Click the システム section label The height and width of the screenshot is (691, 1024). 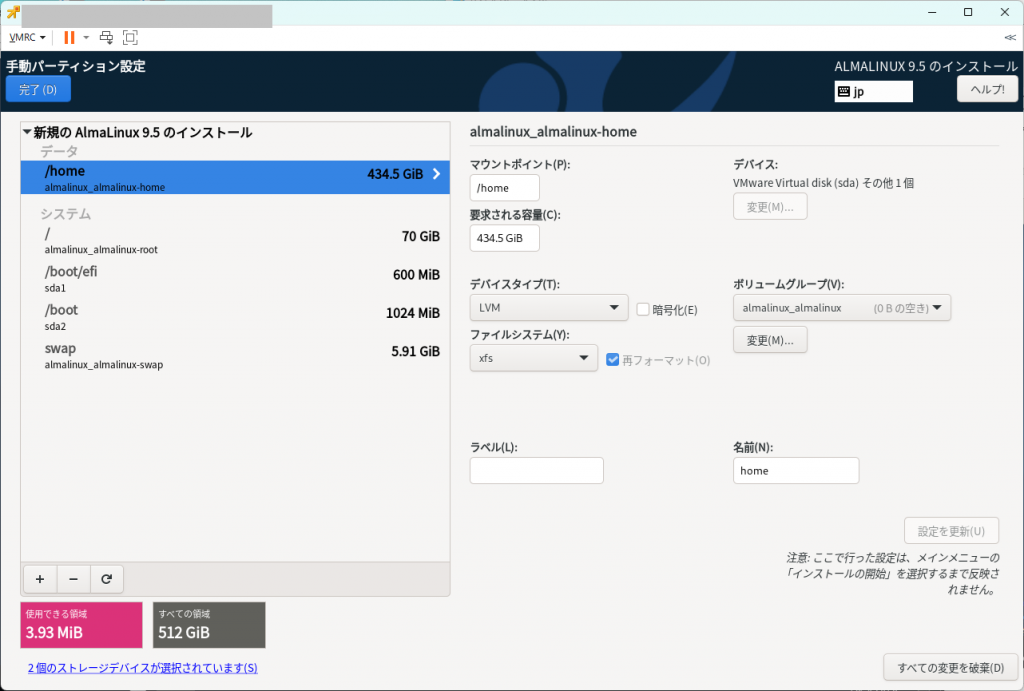click(65, 214)
